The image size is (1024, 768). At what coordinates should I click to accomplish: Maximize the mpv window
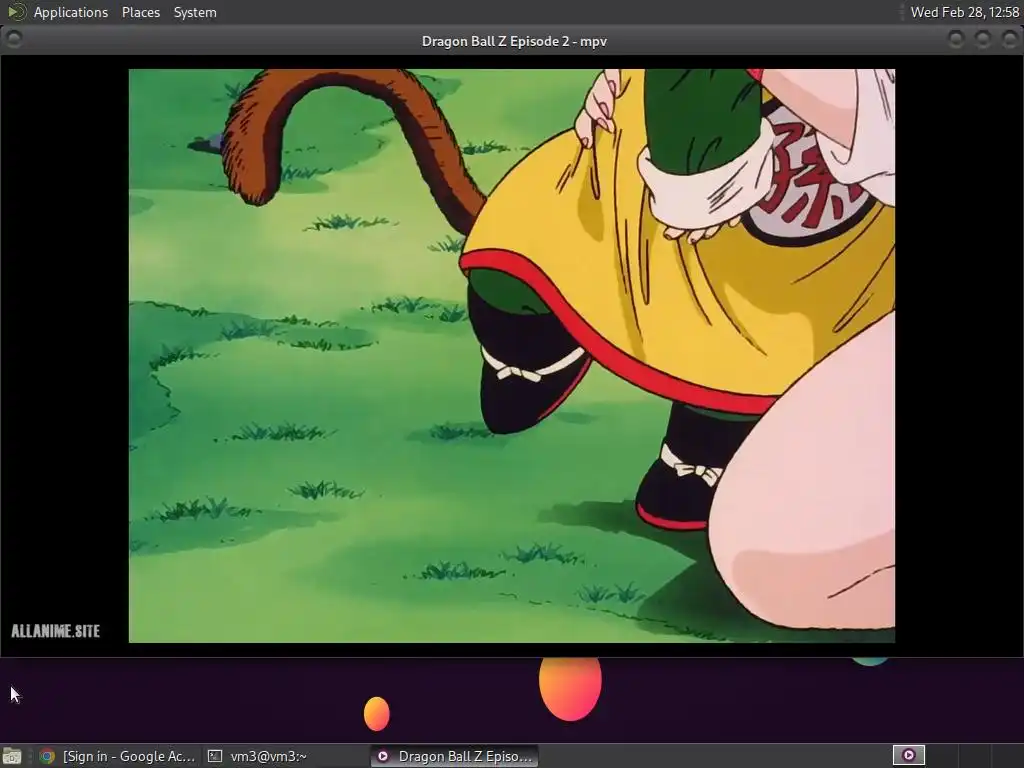click(982, 40)
